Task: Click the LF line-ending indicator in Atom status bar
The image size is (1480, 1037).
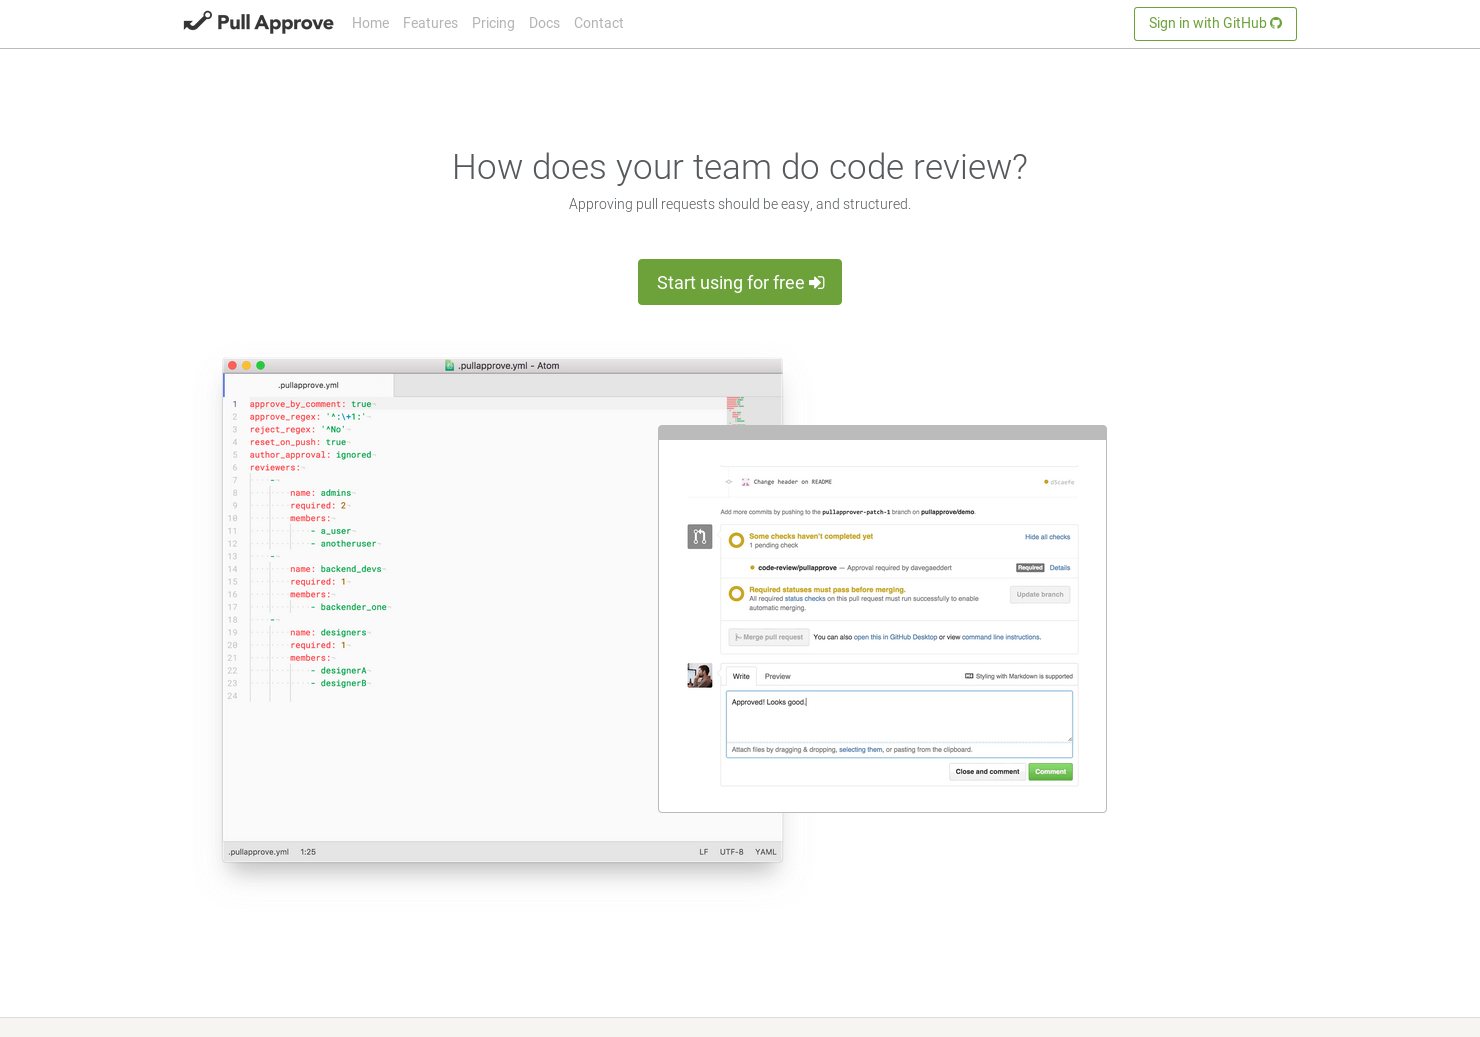Action: (704, 852)
